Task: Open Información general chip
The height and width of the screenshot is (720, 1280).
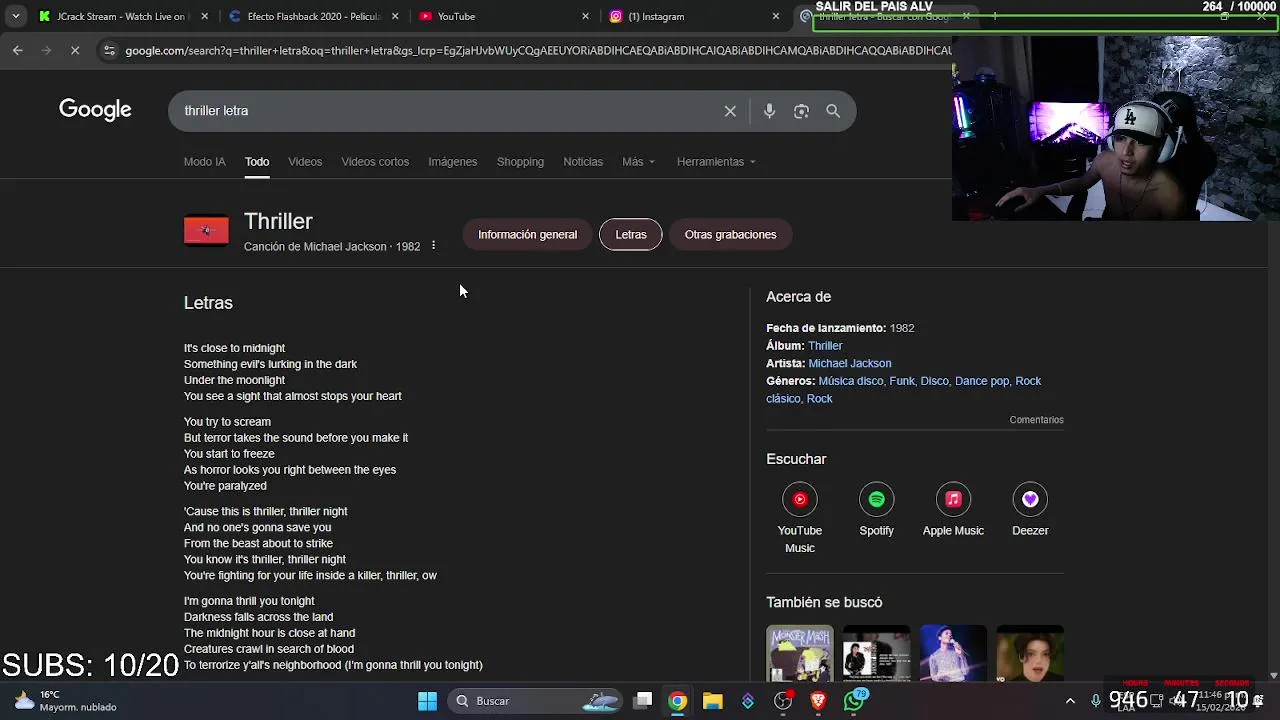Action: 527,235
